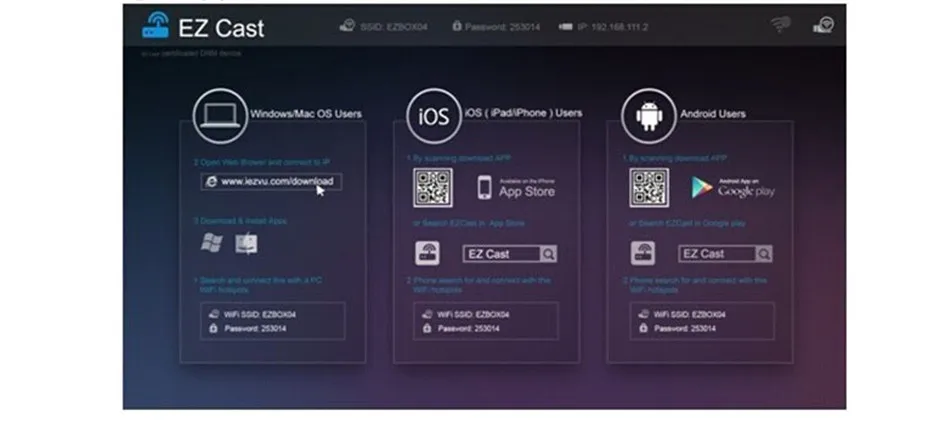This screenshot has height=427, width=950.
Task: Click the EZ Cast search field under Android
Action: 725,254
